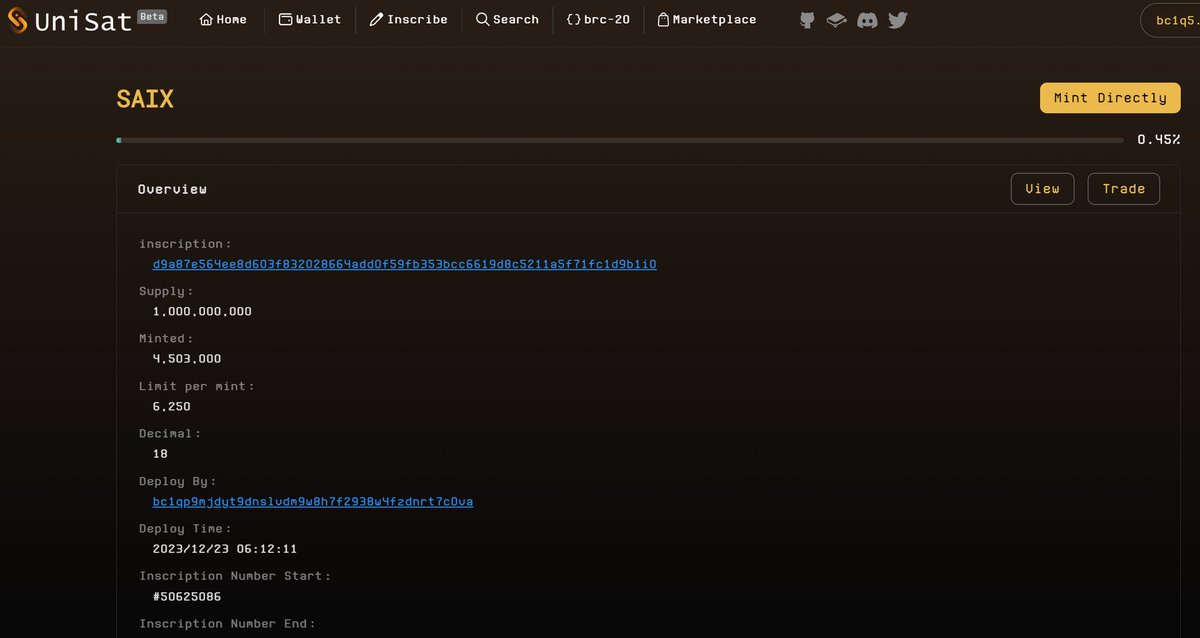Click the Minted value 4,503,000

[x=187, y=359]
